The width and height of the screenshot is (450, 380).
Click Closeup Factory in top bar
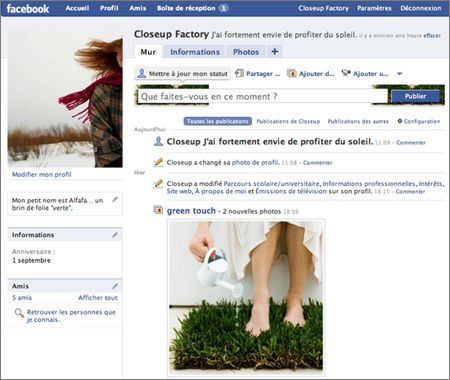point(323,8)
